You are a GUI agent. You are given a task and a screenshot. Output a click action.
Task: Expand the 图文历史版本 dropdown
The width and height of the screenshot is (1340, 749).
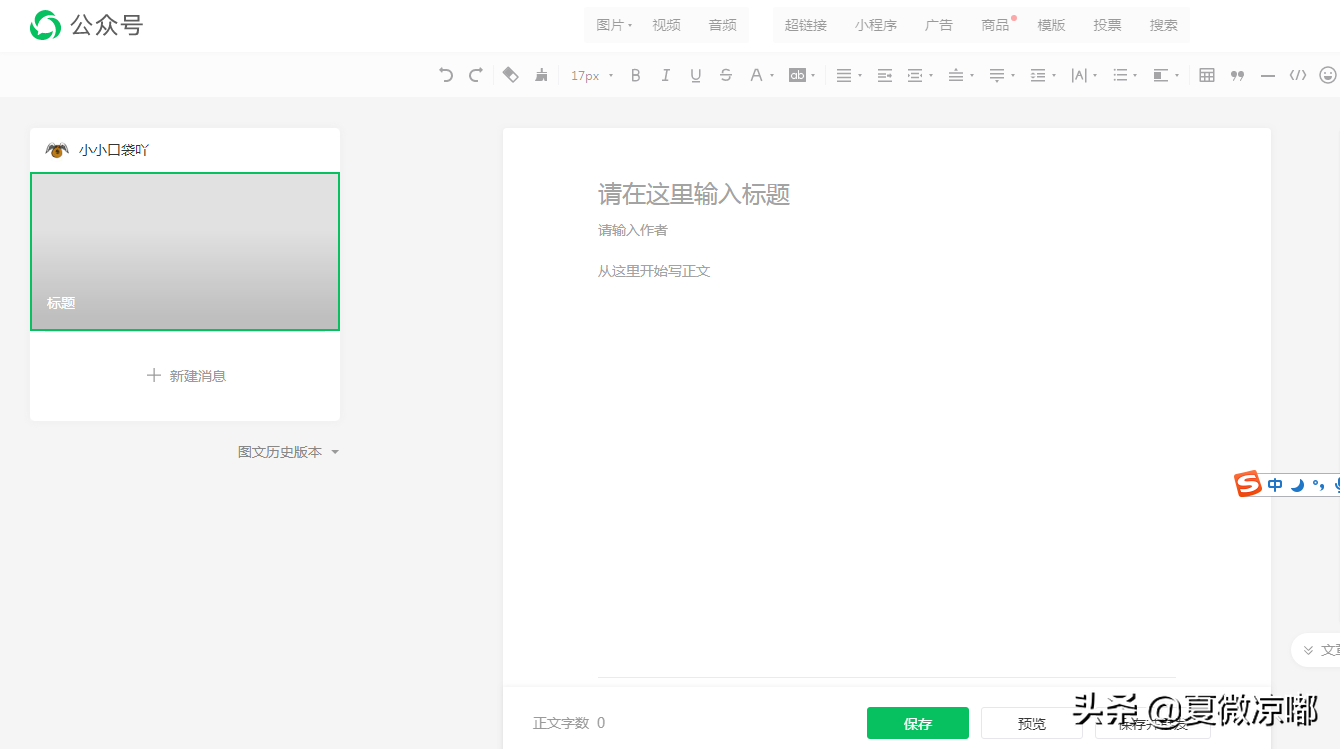point(288,451)
